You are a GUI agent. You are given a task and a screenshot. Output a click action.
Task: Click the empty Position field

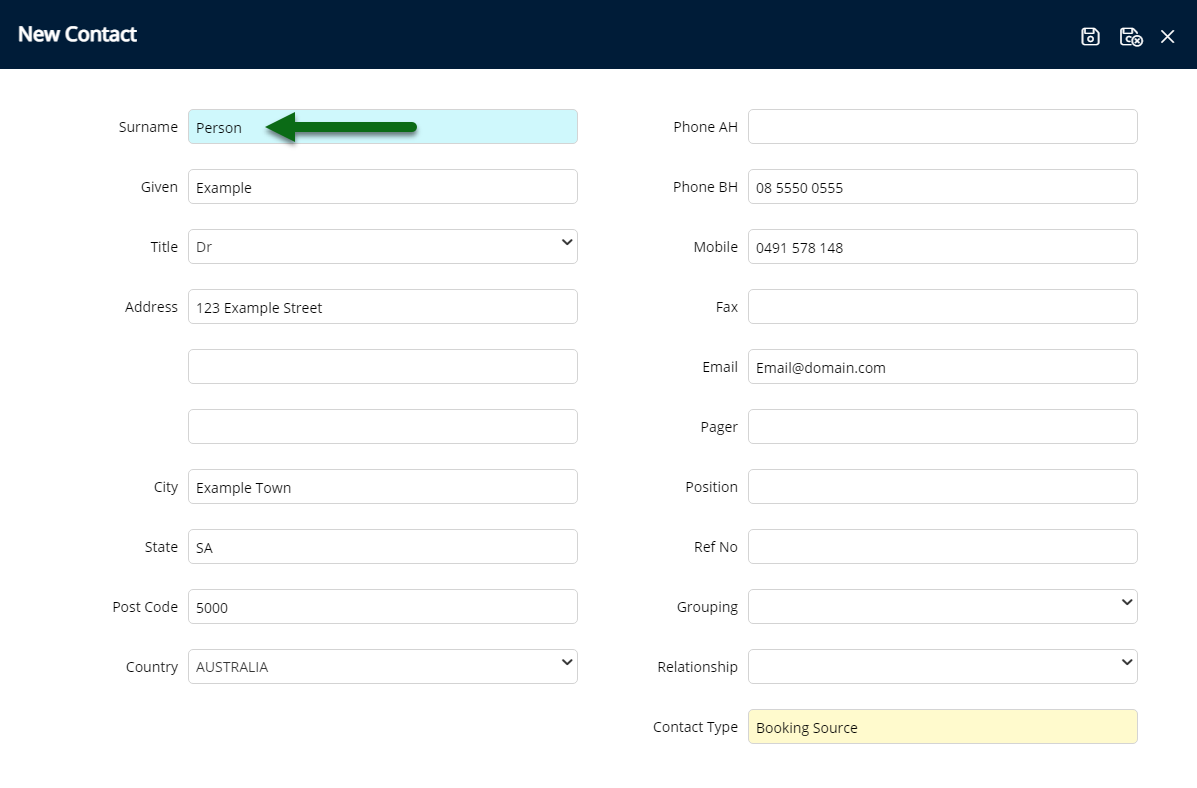[x=943, y=486]
